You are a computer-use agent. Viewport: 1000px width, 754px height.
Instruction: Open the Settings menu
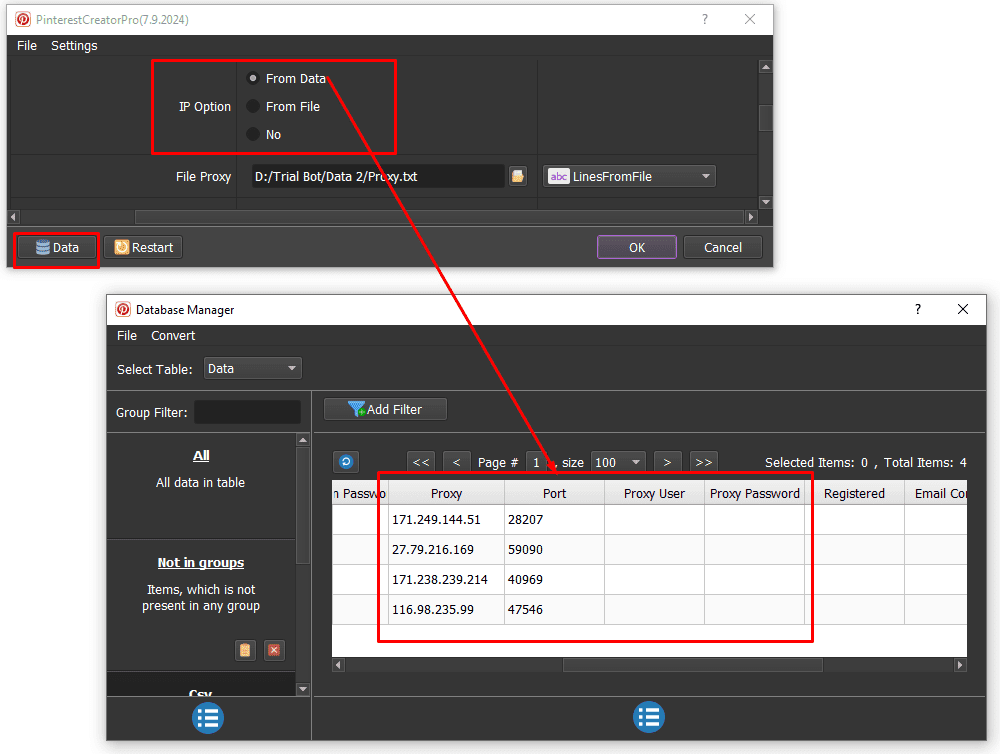(74, 46)
